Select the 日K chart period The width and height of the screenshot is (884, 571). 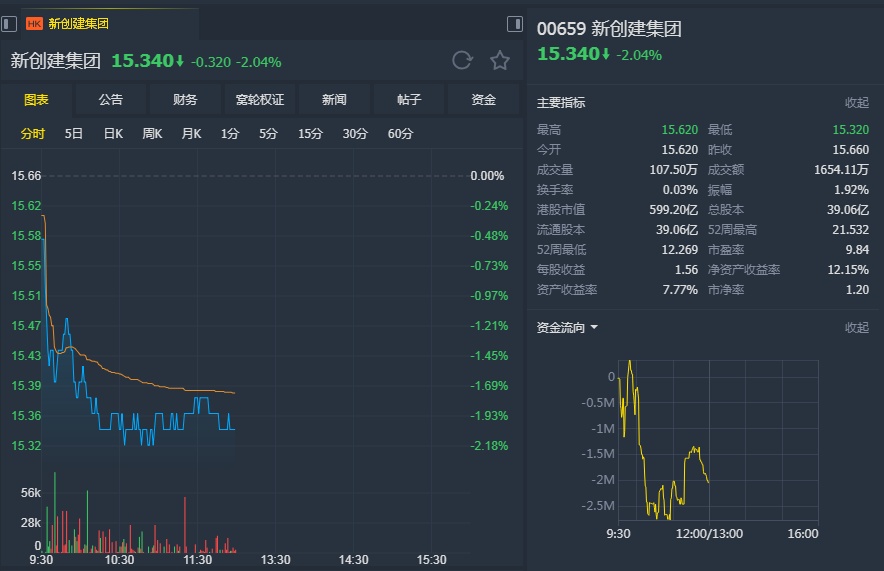click(113, 134)
